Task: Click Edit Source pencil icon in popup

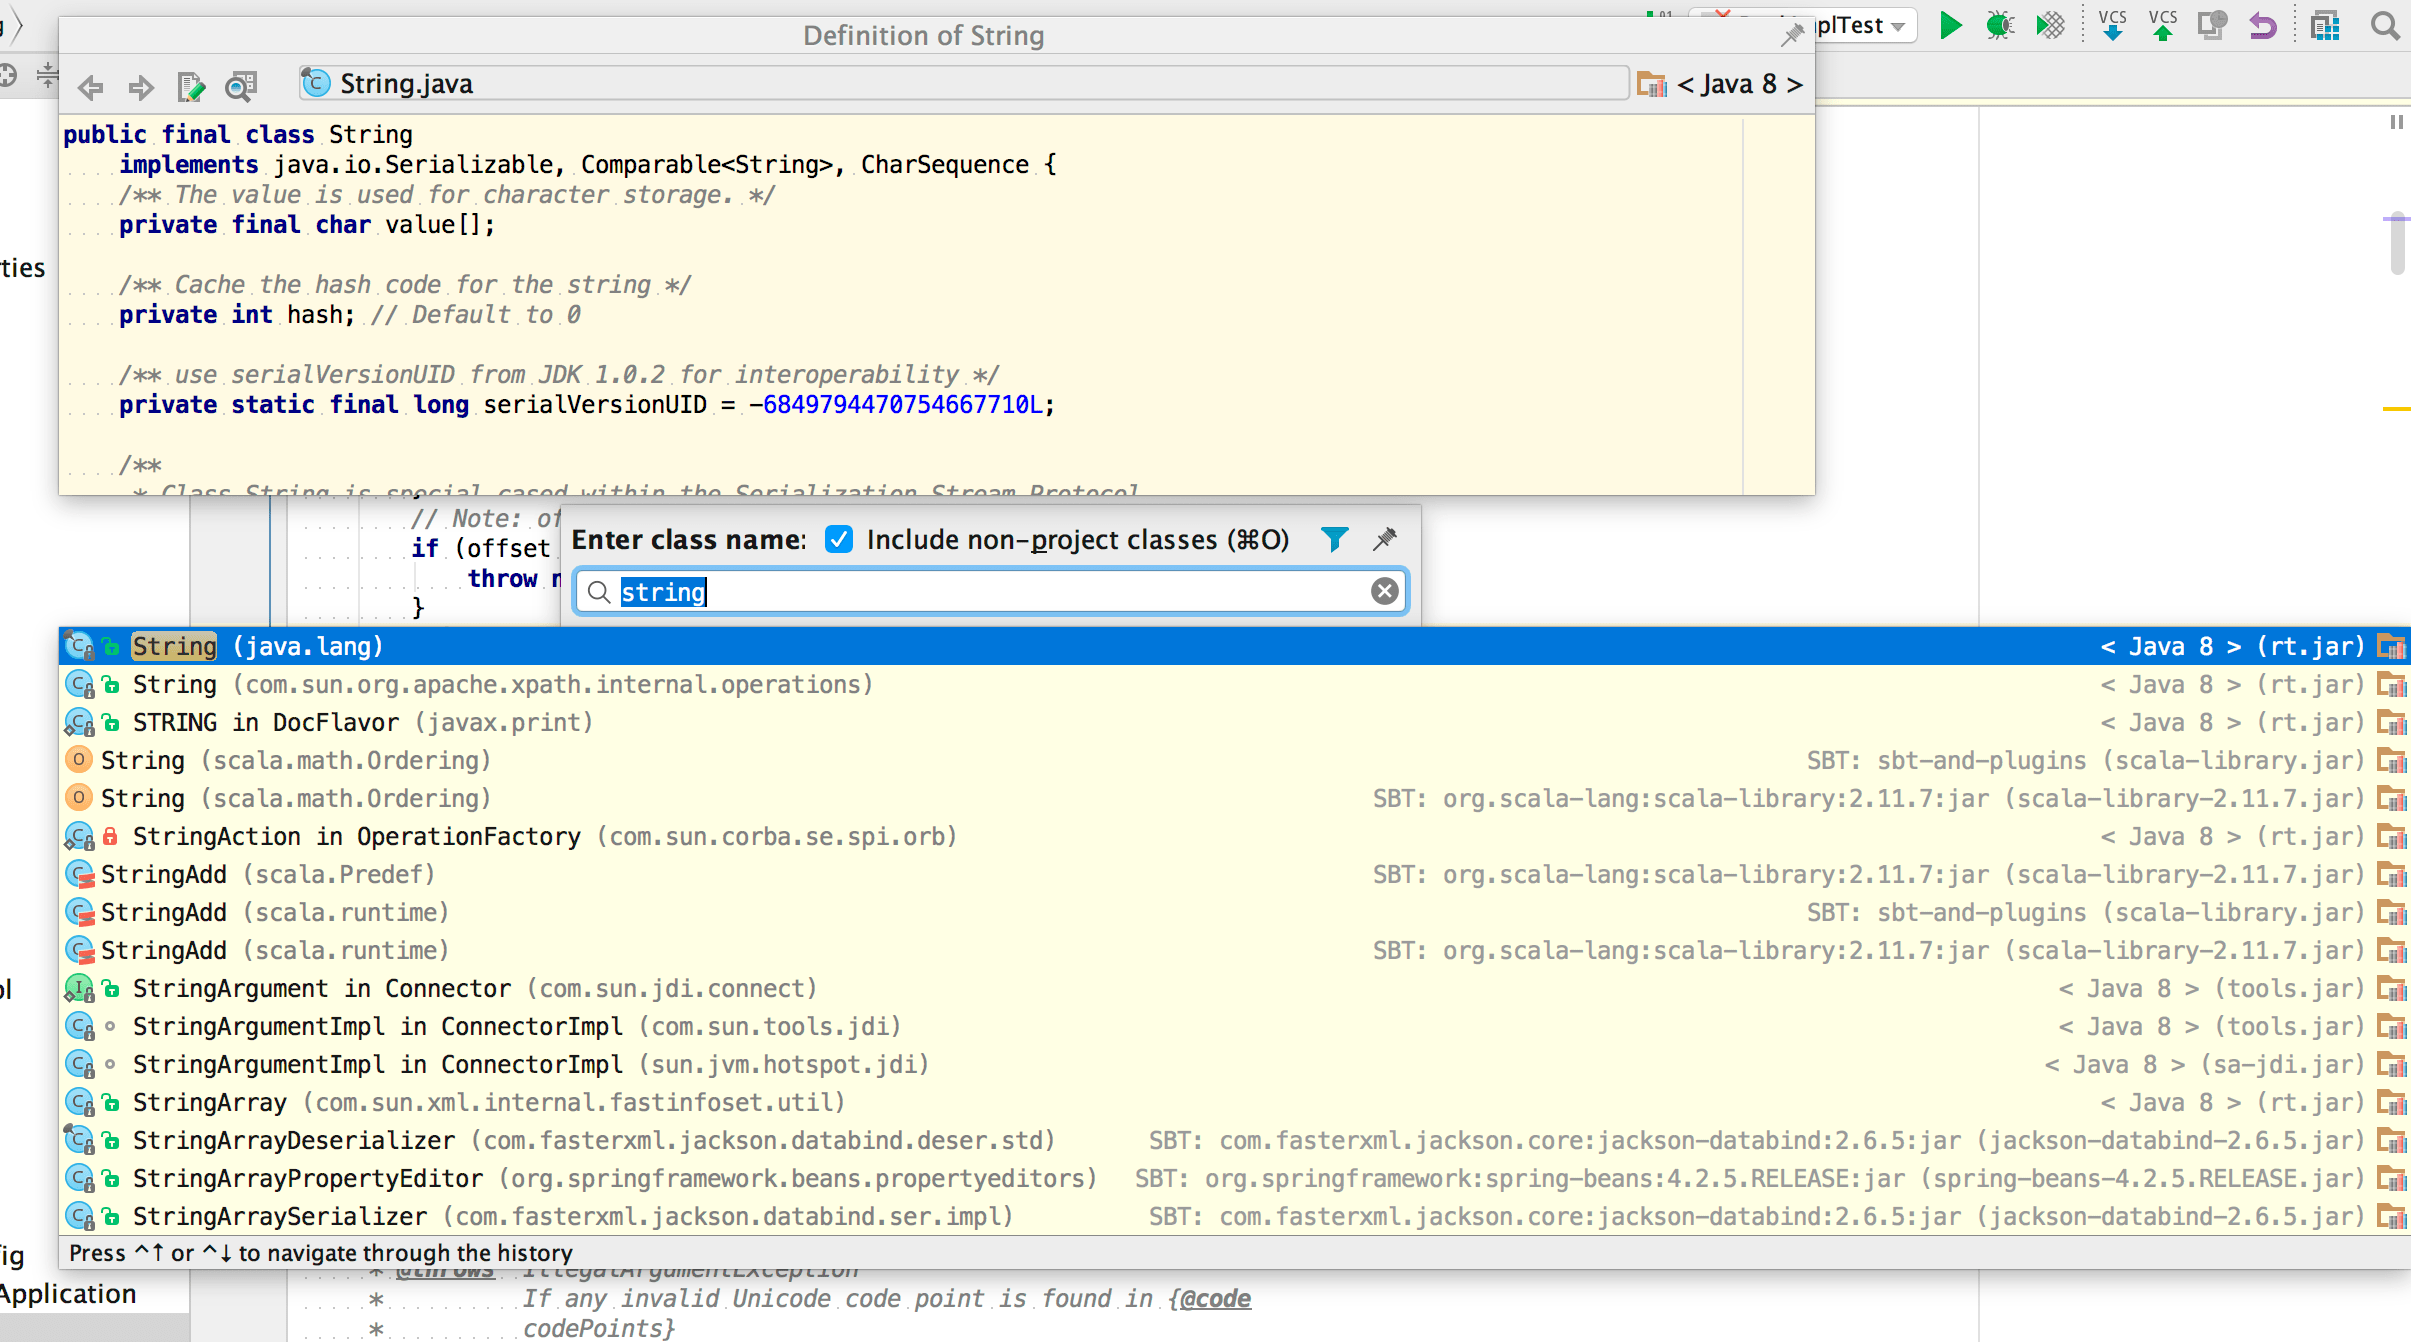Action: 190,87
